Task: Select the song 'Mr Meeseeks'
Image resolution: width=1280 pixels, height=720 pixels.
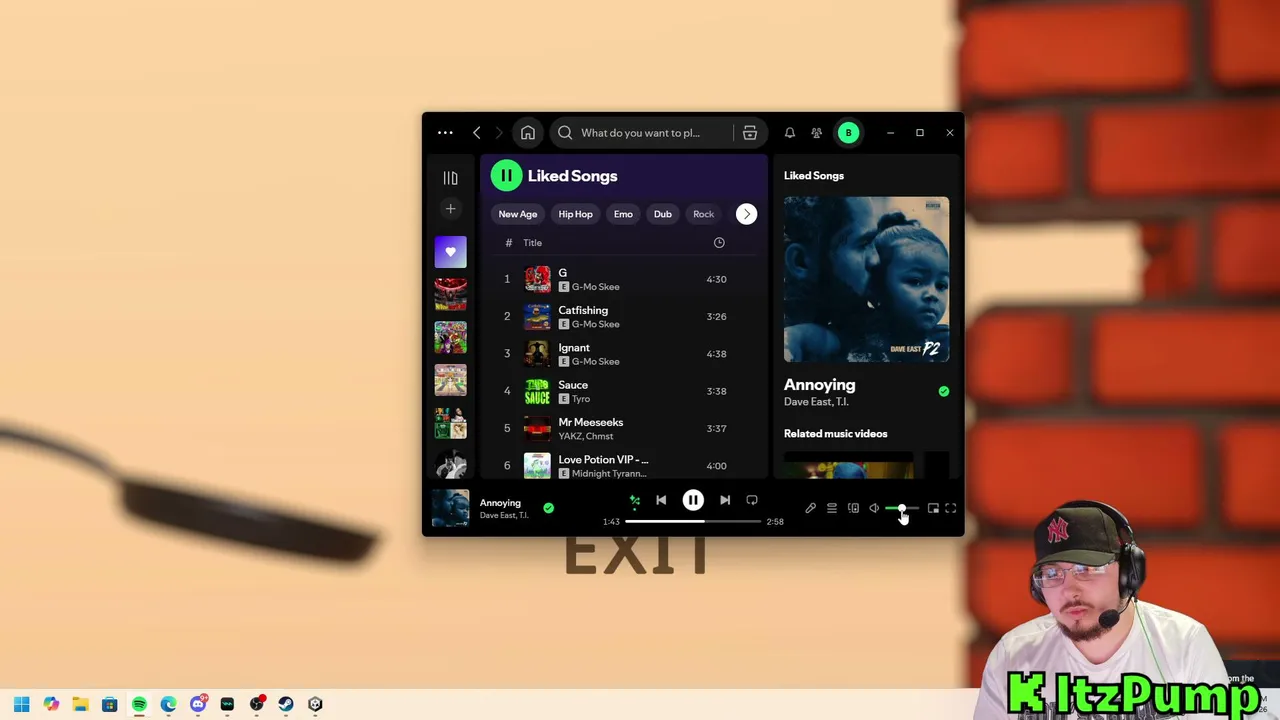Action: coord(624,428)
